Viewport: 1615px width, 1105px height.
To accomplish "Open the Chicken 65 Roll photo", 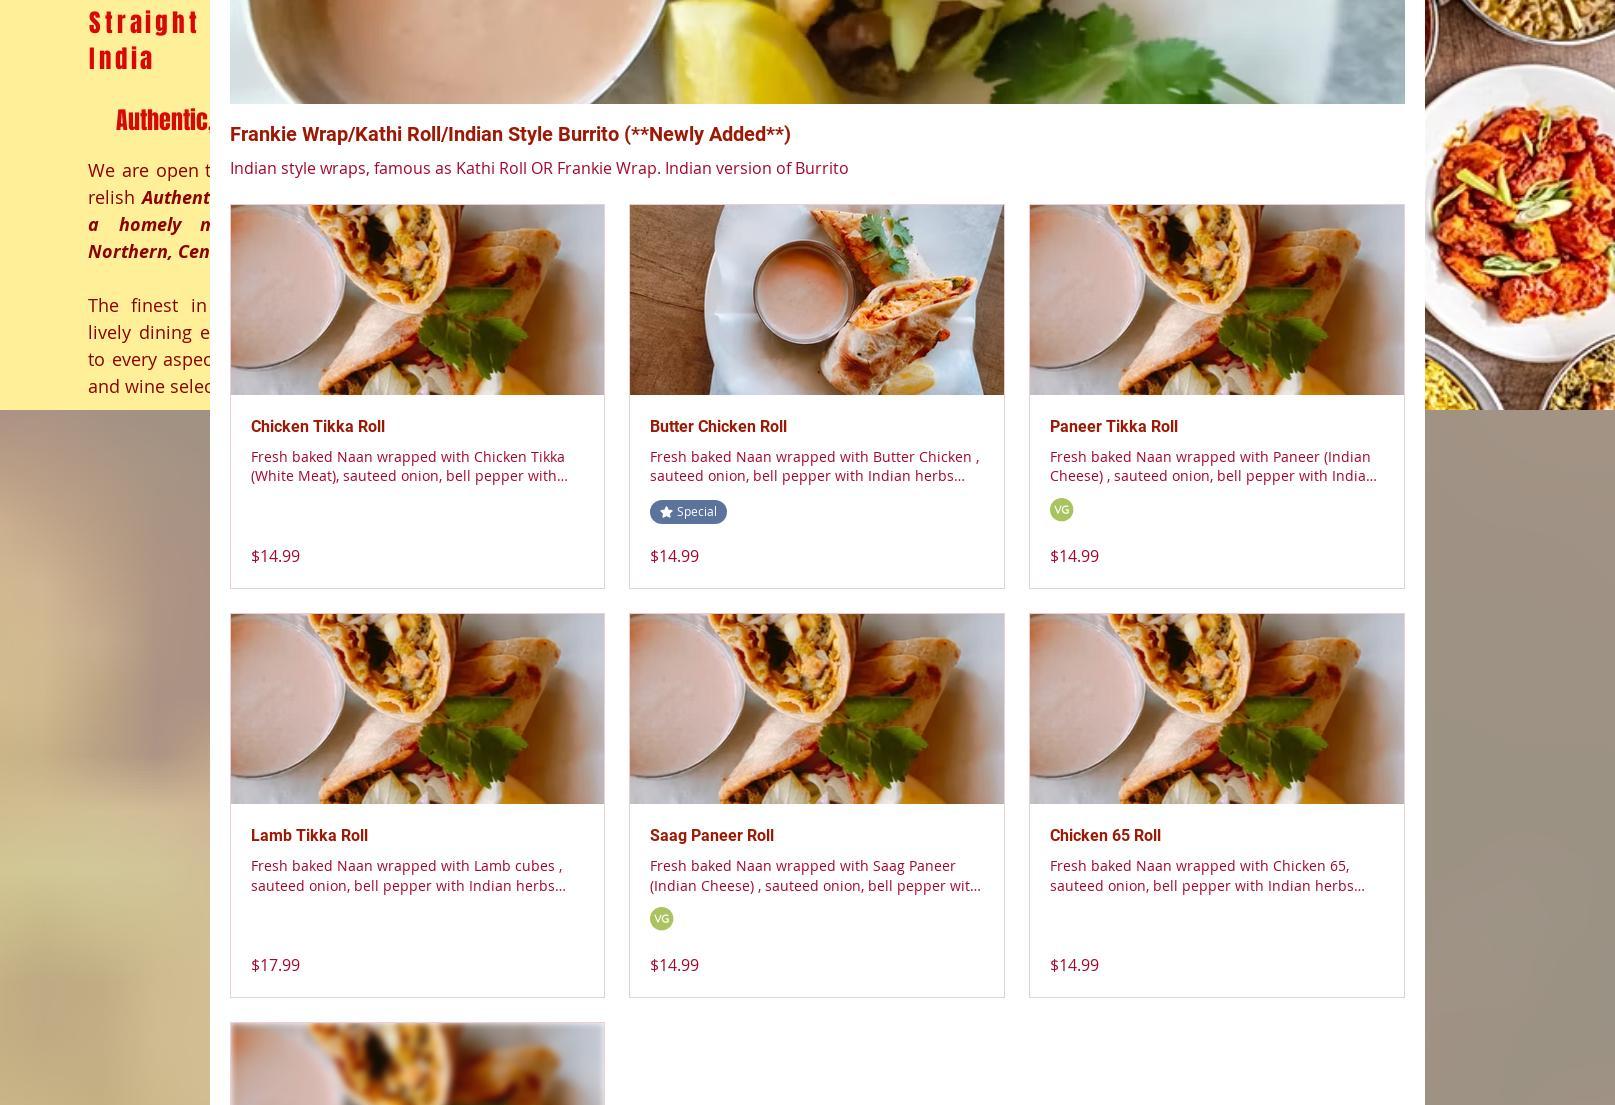I will click(x=1216, y=709).
